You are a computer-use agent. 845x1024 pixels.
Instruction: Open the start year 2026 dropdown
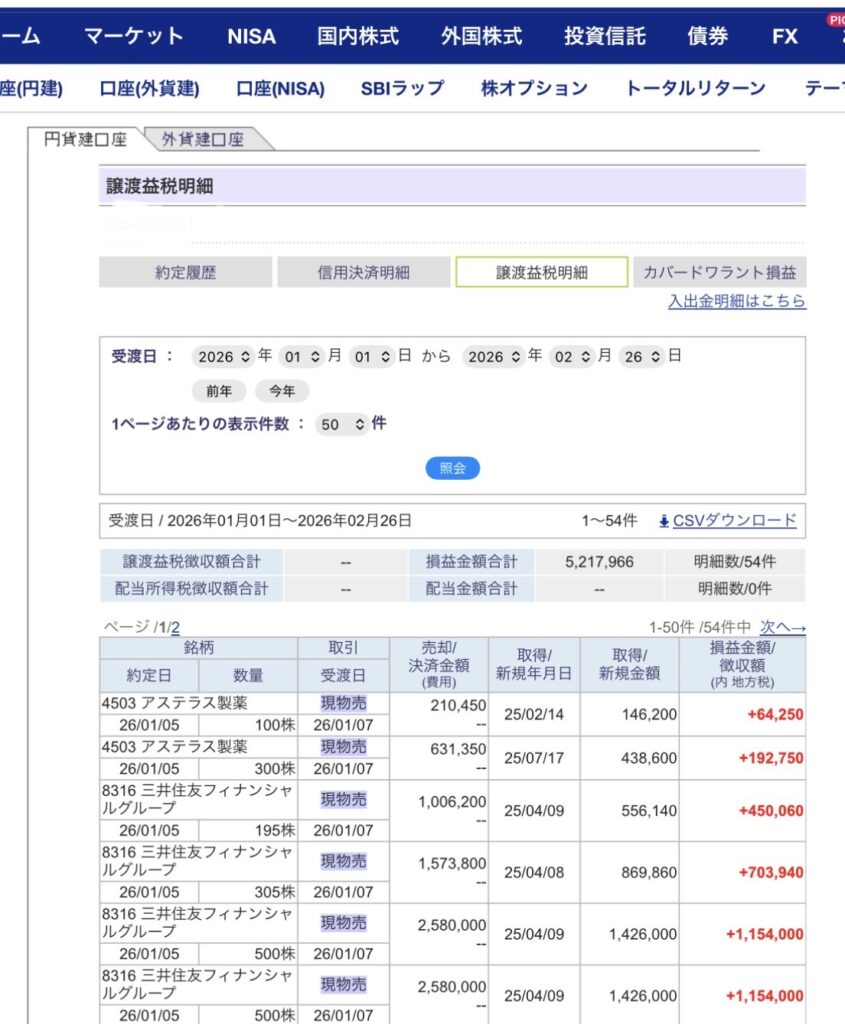pyautogui.click(x=224, y=357)
